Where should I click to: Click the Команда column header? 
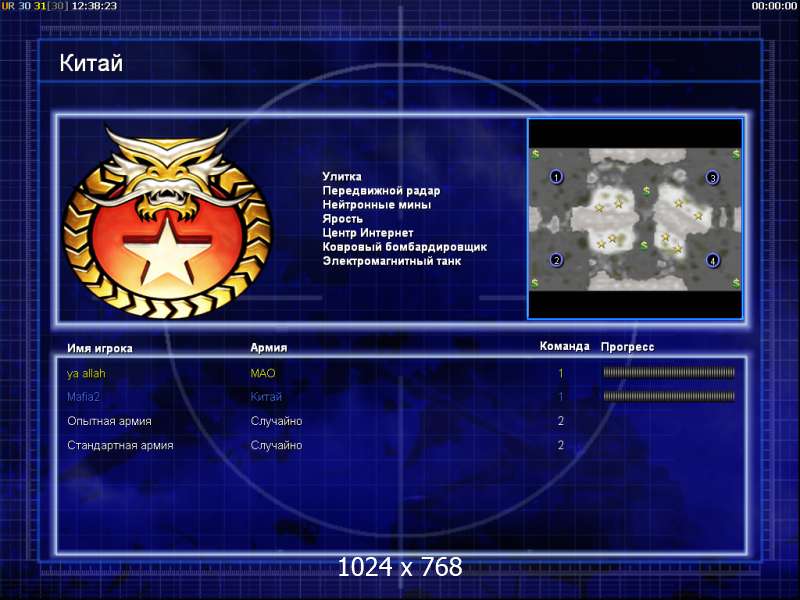564,346
